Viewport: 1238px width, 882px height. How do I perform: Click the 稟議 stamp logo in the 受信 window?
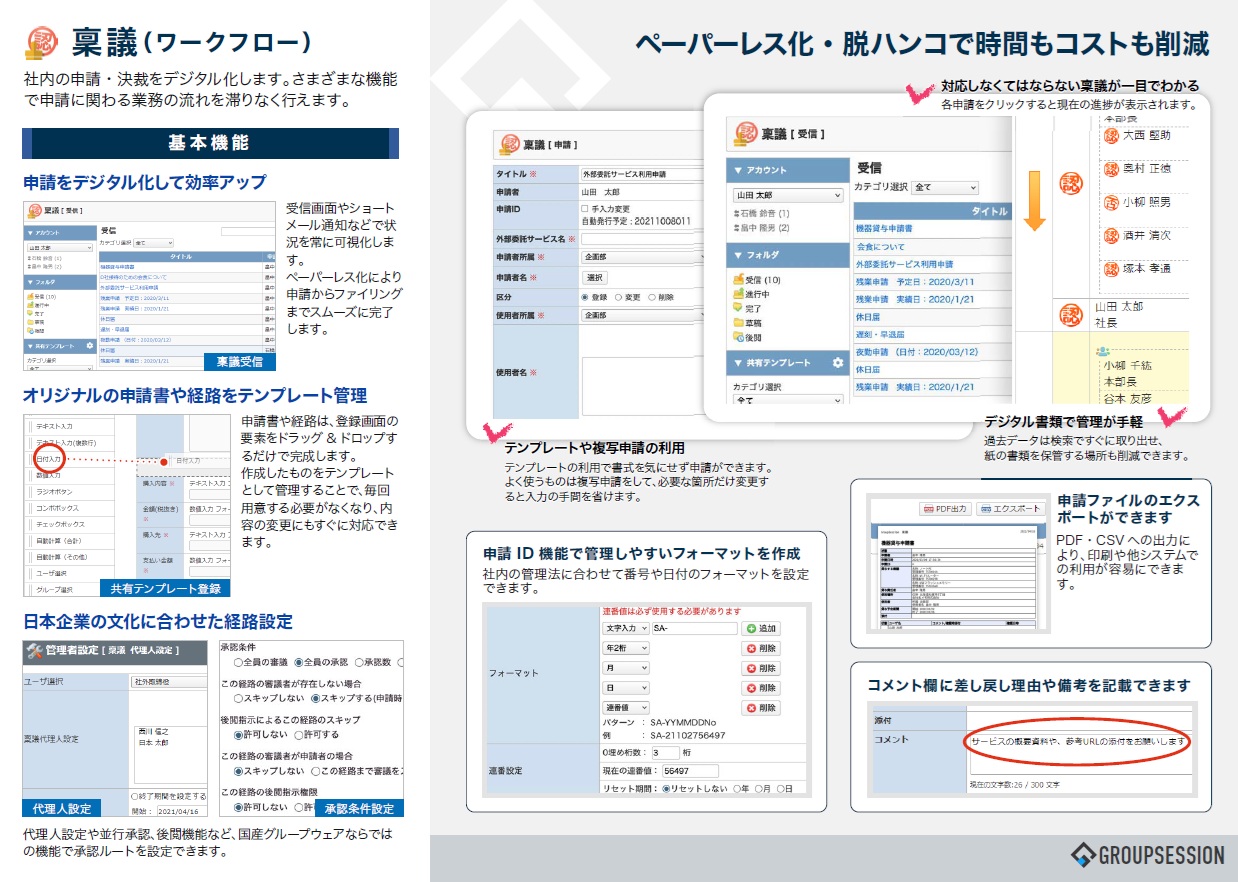point(744,133)
